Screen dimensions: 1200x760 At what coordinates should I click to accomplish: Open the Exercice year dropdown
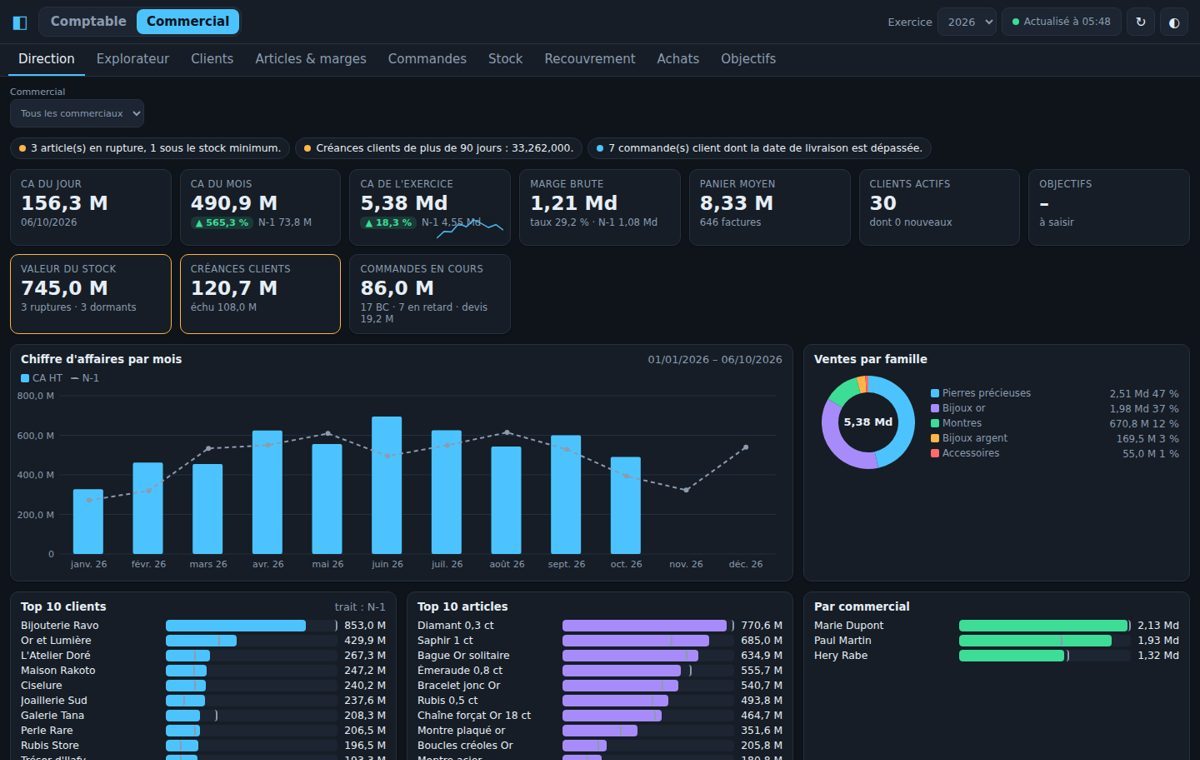point(967,22)
